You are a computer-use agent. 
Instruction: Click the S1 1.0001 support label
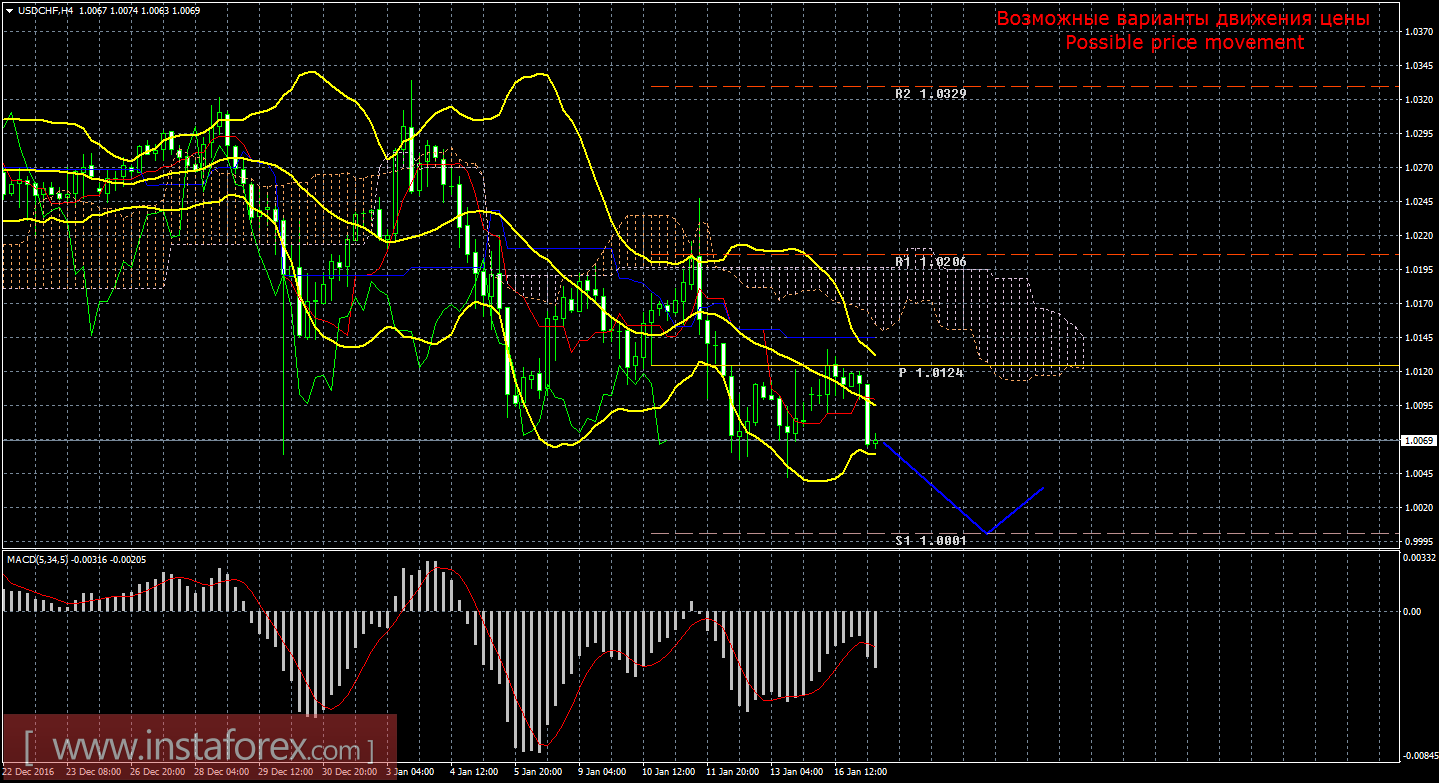930,540
